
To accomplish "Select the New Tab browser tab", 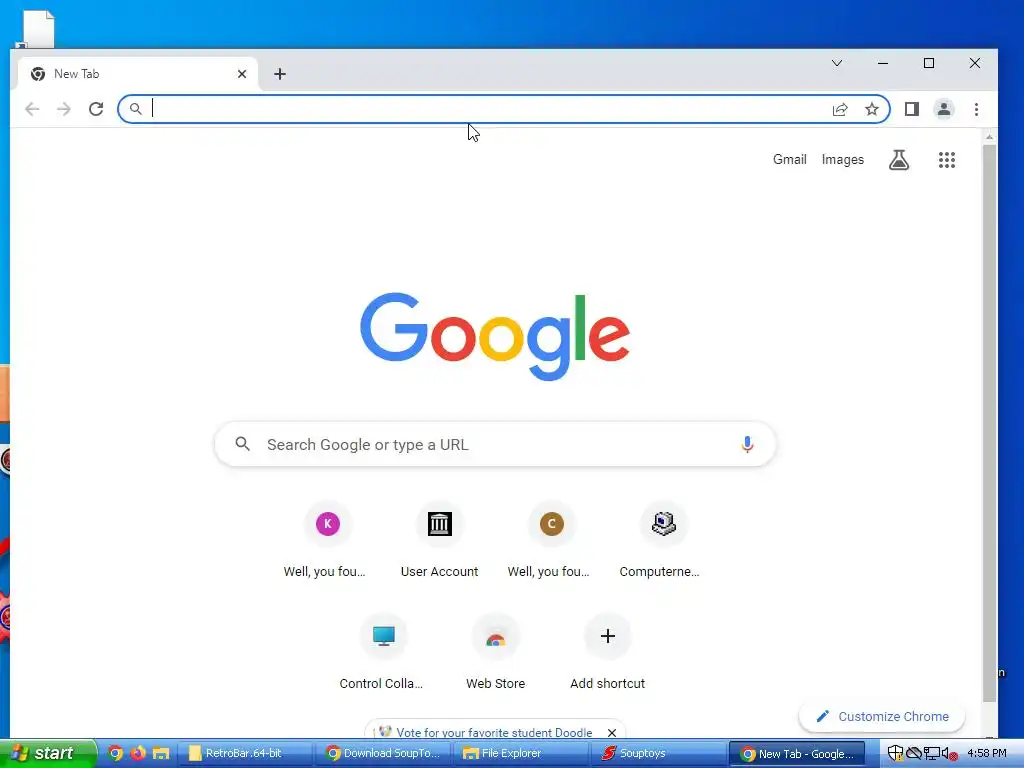I will click(137, 74).
